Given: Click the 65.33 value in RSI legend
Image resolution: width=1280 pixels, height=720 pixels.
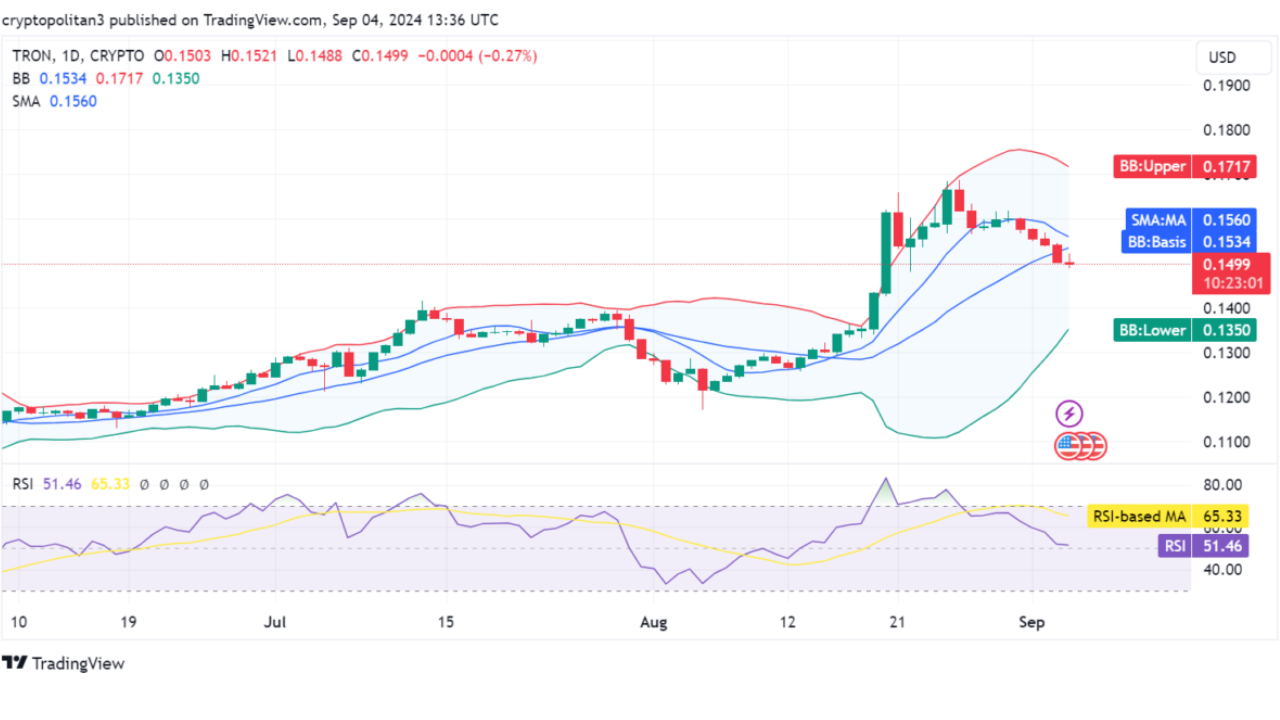Looking at the screenshot, I should pos(109,484).
